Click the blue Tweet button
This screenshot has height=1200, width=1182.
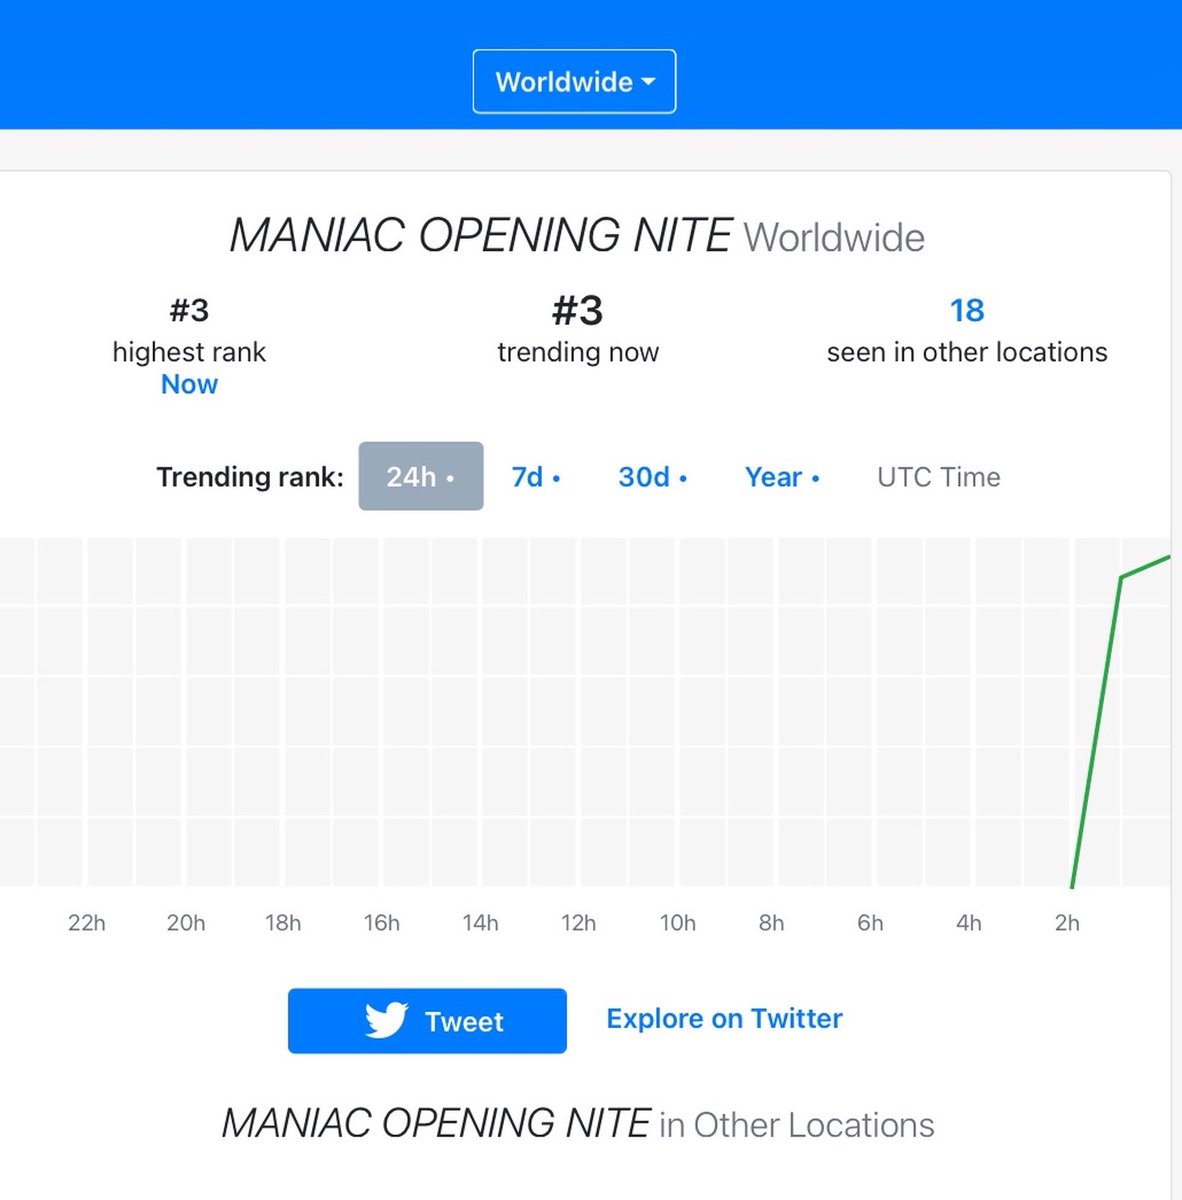(427, 1021)
